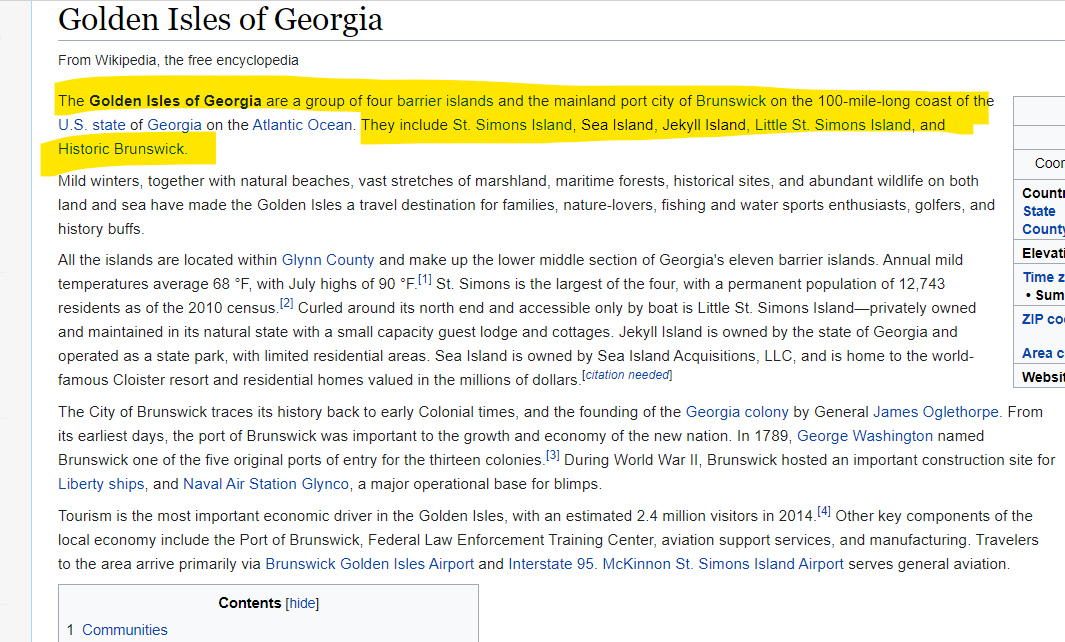Open McKinnon St. Simons Island Airport link
Image resolution: width=1065 pixels, height=642 pixels.
723,565
